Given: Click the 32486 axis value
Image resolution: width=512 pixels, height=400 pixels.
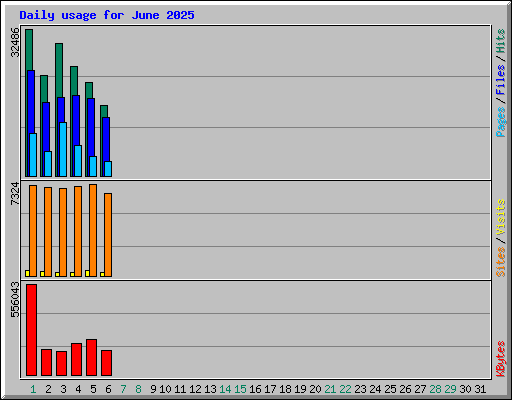Looking at the screenshot, I should 15,42.
